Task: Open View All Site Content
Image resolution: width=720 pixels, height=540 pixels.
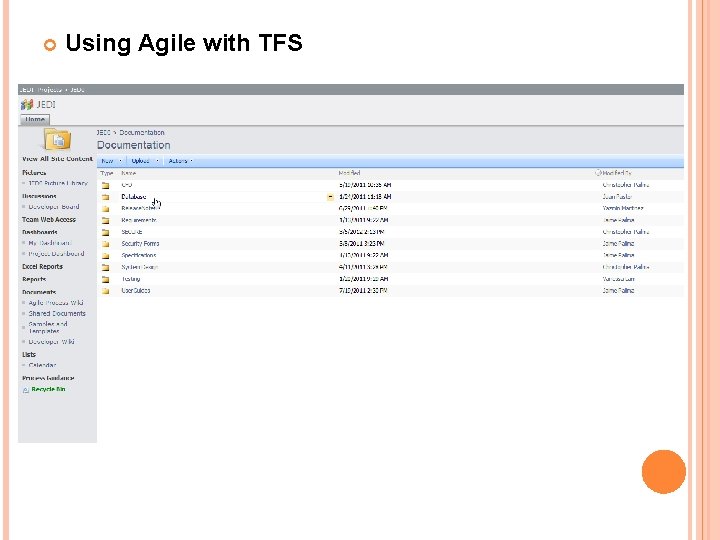Action: (x=57, y=159)
